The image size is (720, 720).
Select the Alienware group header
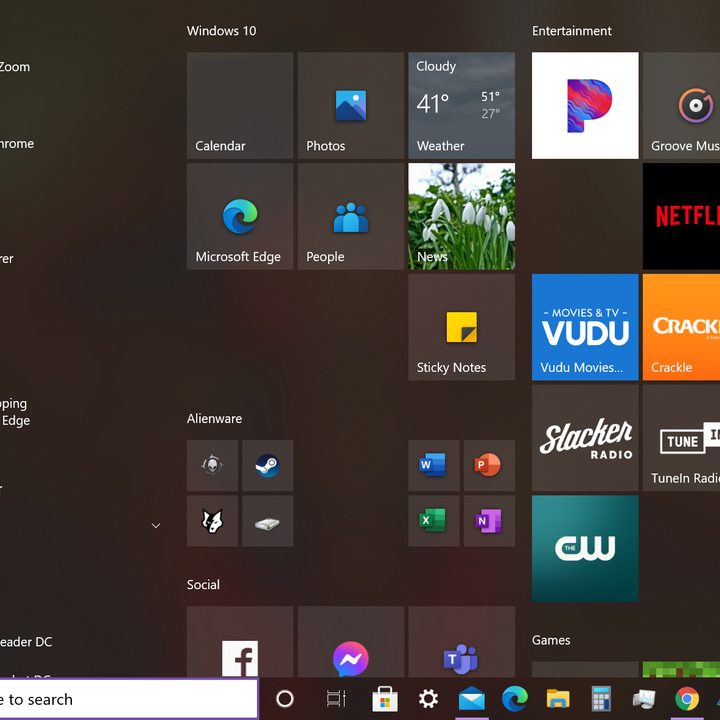click(x=214, y=418)
